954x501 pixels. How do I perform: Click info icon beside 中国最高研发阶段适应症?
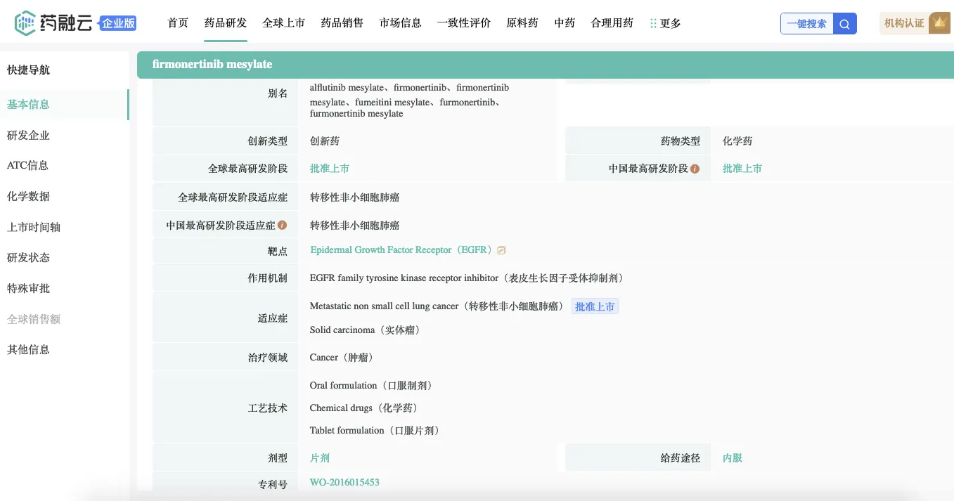[x=282, y=226]
